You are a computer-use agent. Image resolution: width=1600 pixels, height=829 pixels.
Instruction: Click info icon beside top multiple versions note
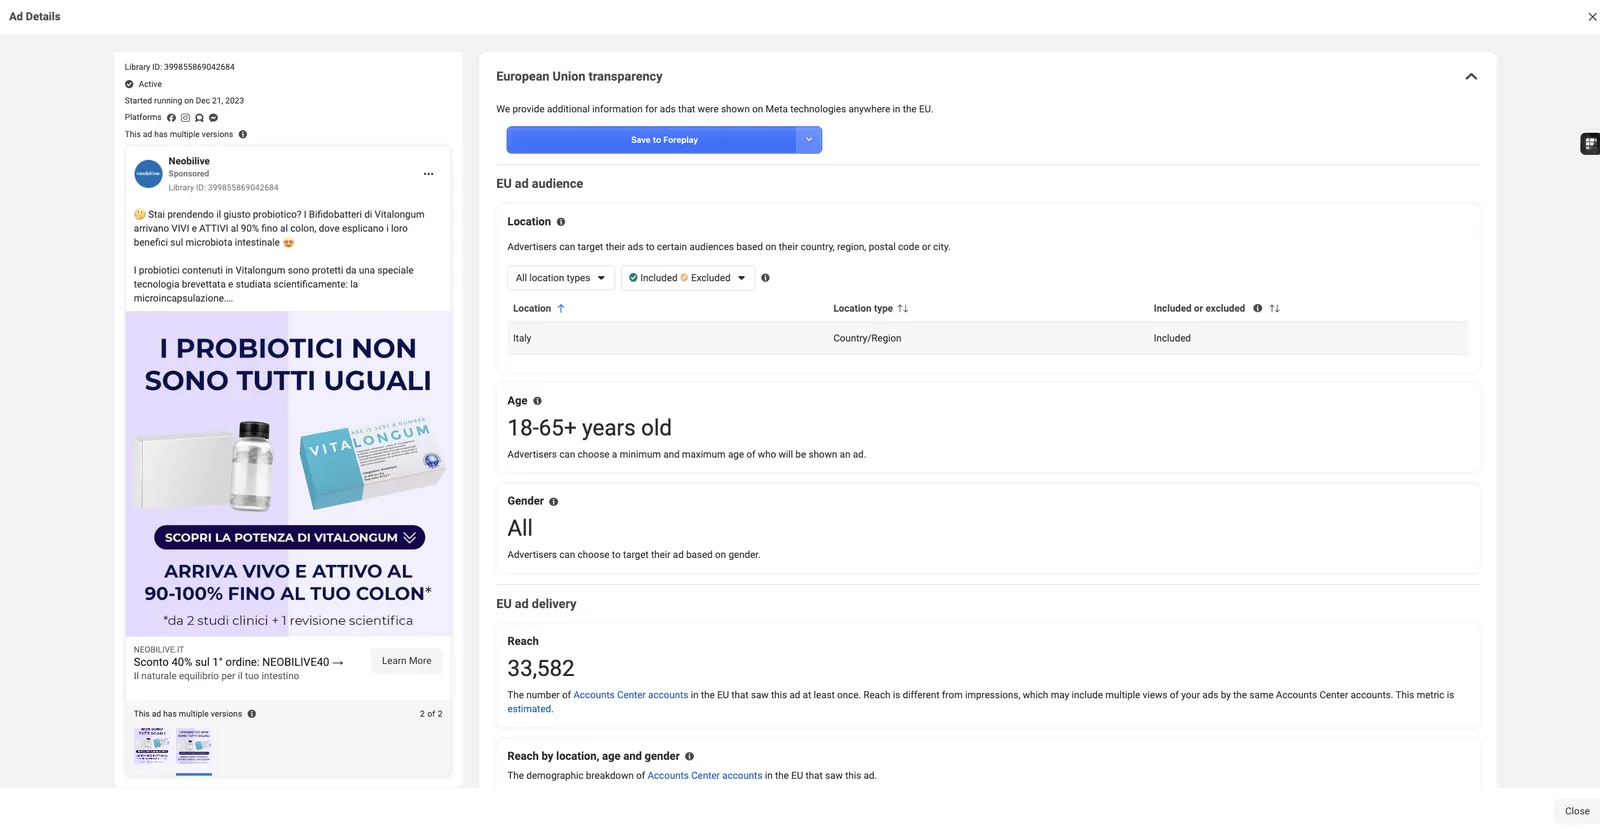[243, 134]
